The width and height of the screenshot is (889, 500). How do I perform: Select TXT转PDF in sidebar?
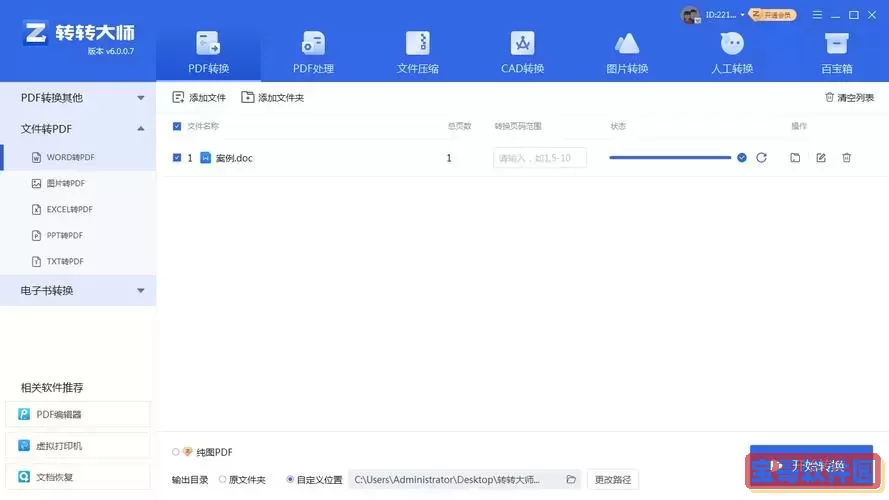click(x=78, y=261)
